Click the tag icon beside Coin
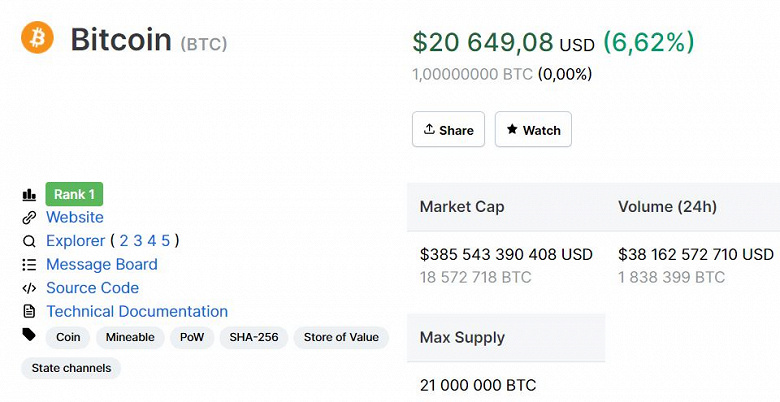Screen dimensions: 780x402 (x=29, y=335)
